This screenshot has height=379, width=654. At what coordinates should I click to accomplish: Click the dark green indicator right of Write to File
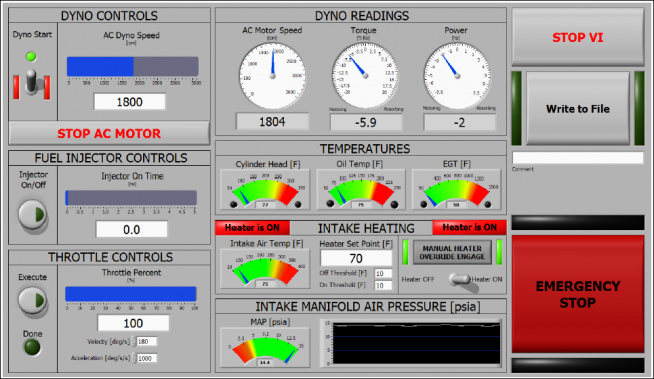(x=639, y=108)
